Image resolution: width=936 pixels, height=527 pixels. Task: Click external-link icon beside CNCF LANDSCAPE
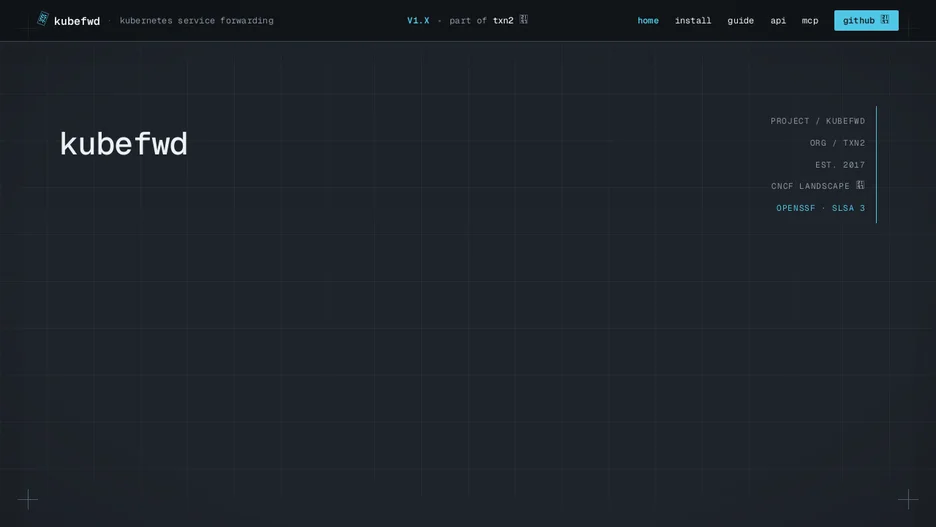[x=860, y=185]
